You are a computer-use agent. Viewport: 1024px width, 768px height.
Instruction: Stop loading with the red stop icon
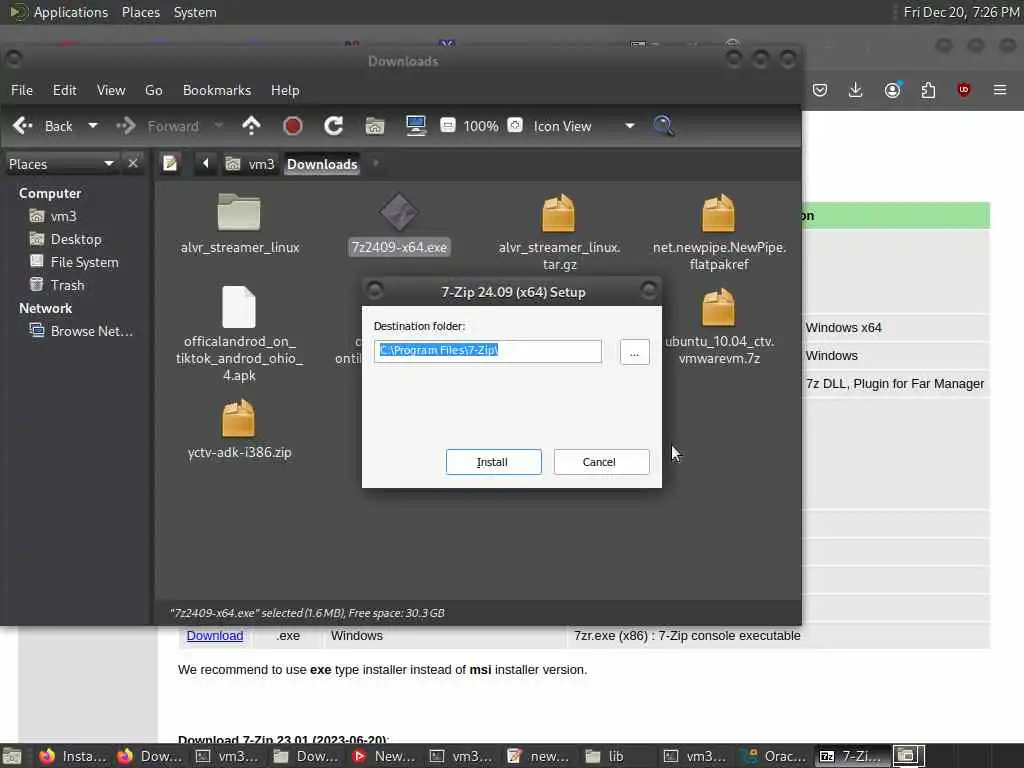(x=293, y=125)
